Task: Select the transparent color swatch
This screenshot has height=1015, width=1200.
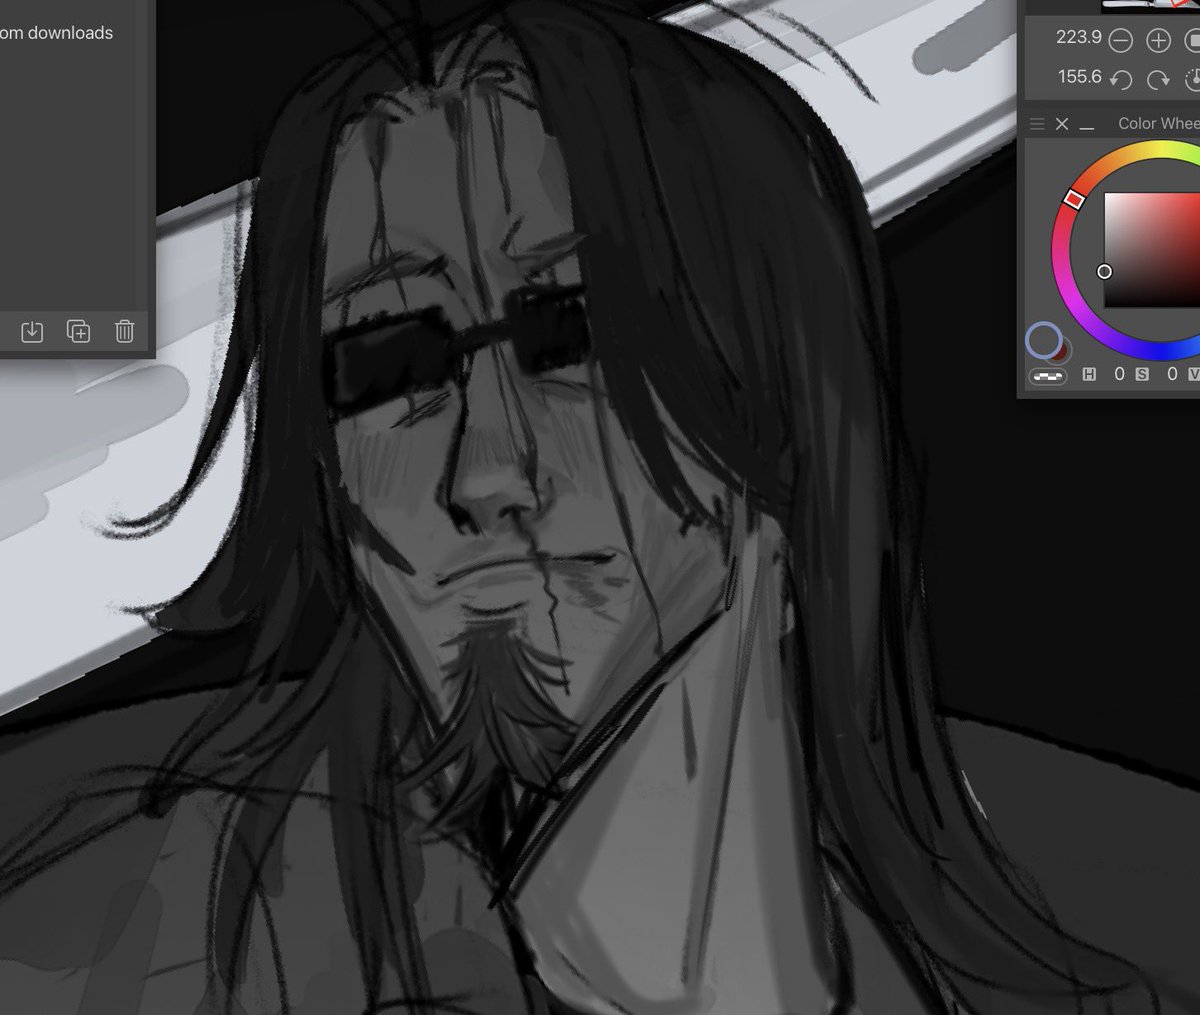Action: [x=1047, y=376]
